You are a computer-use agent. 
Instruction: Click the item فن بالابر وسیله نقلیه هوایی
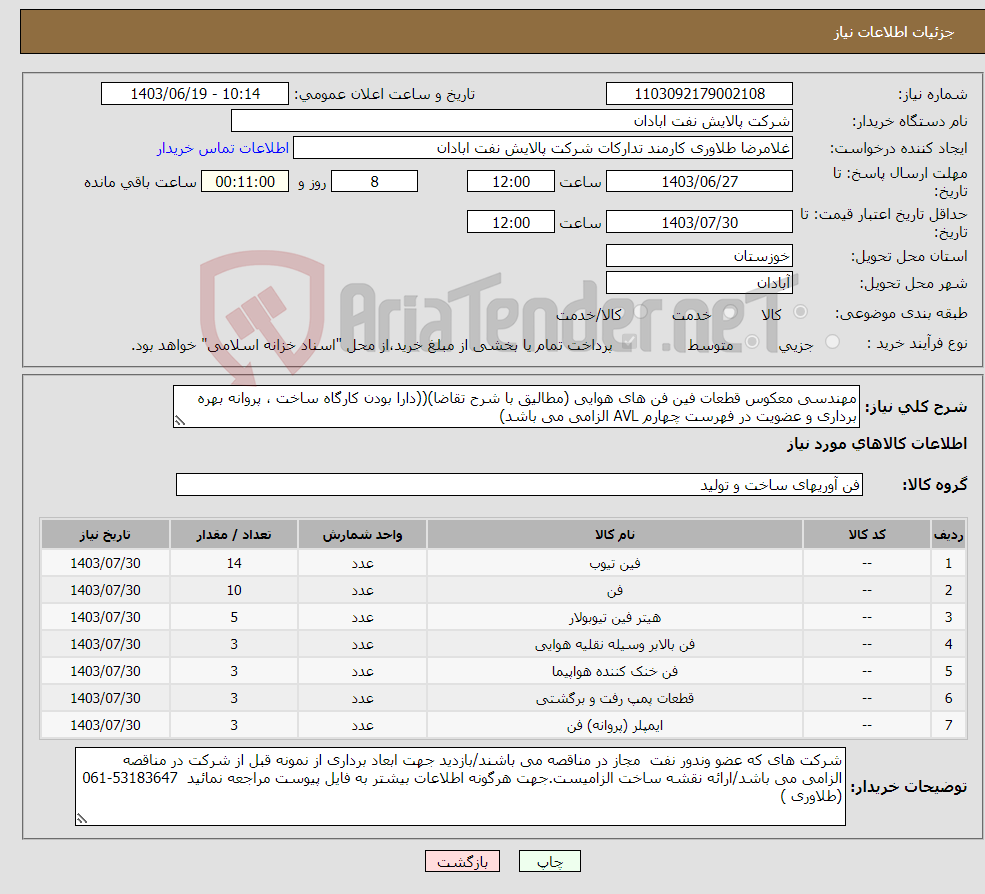coord(615,645)
